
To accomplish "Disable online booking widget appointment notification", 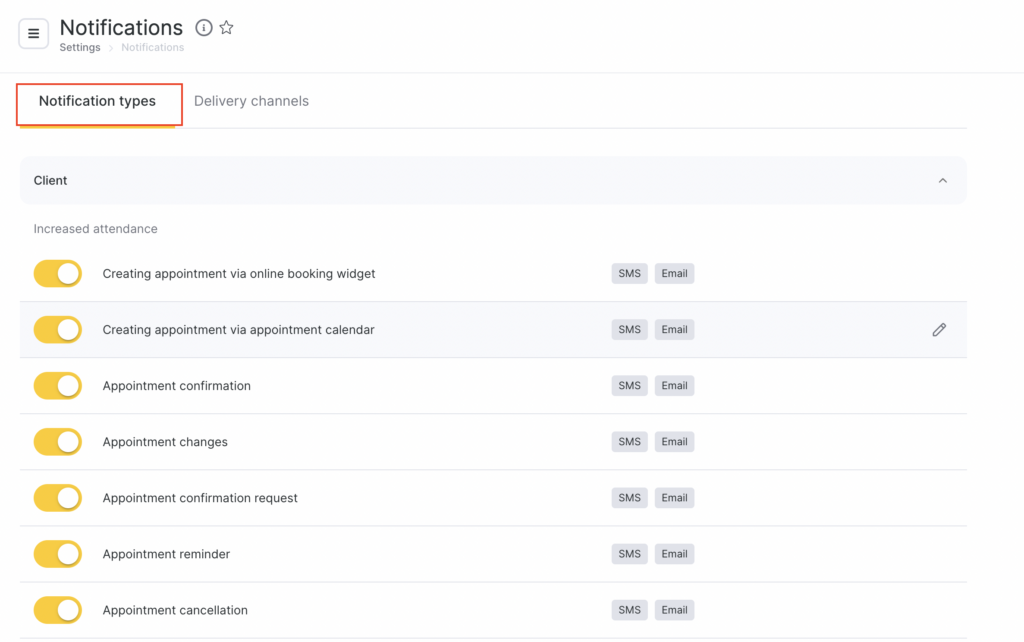I will coord(58,274).
